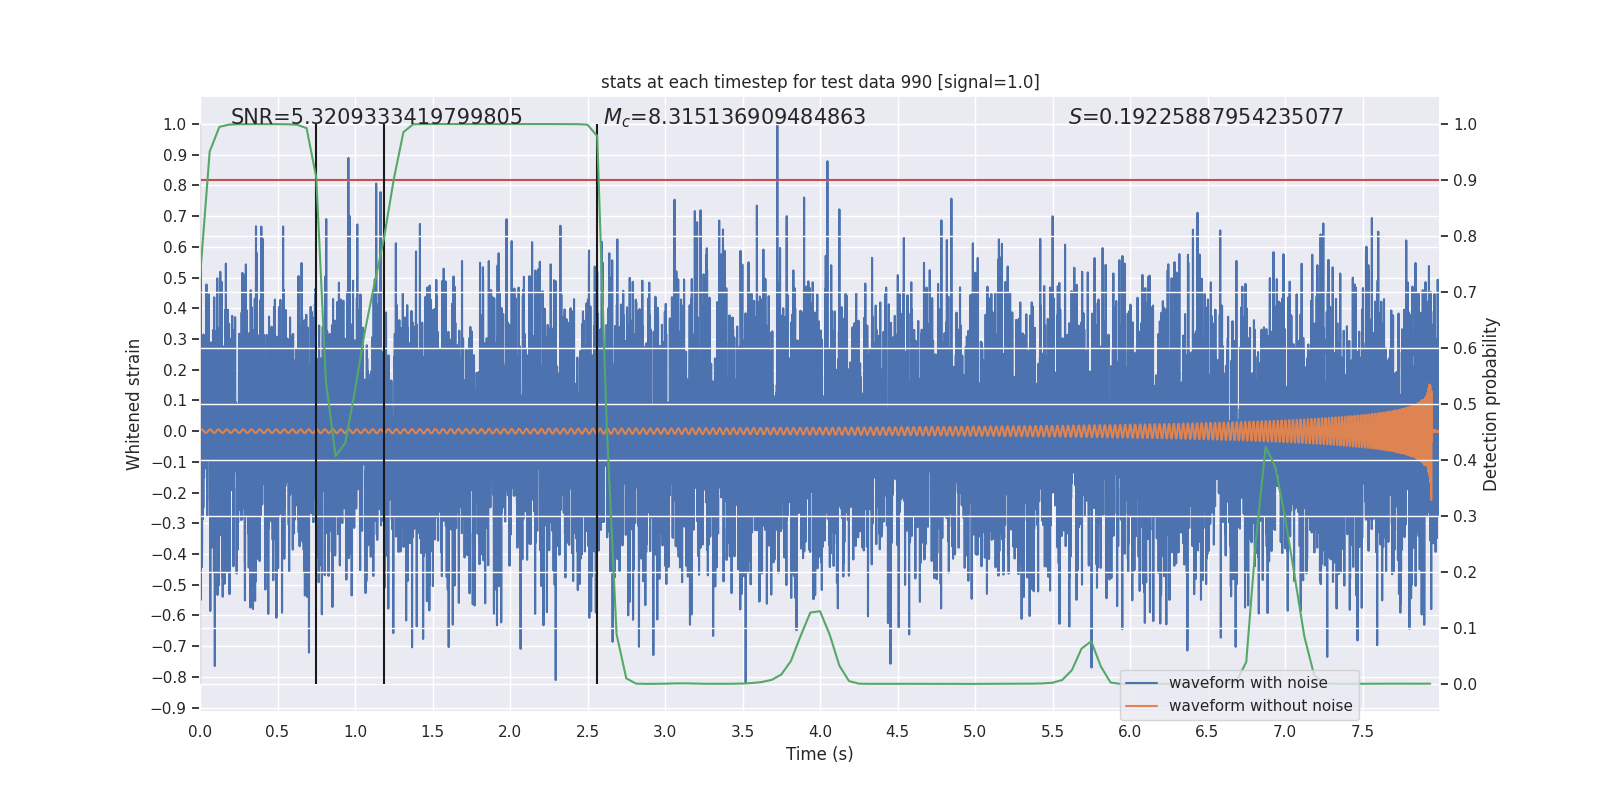This screenshot has height=800, width=1600.
Task: Select the SNR=5.3209333419799805 annotation
Action: click(x=377, y=117)
